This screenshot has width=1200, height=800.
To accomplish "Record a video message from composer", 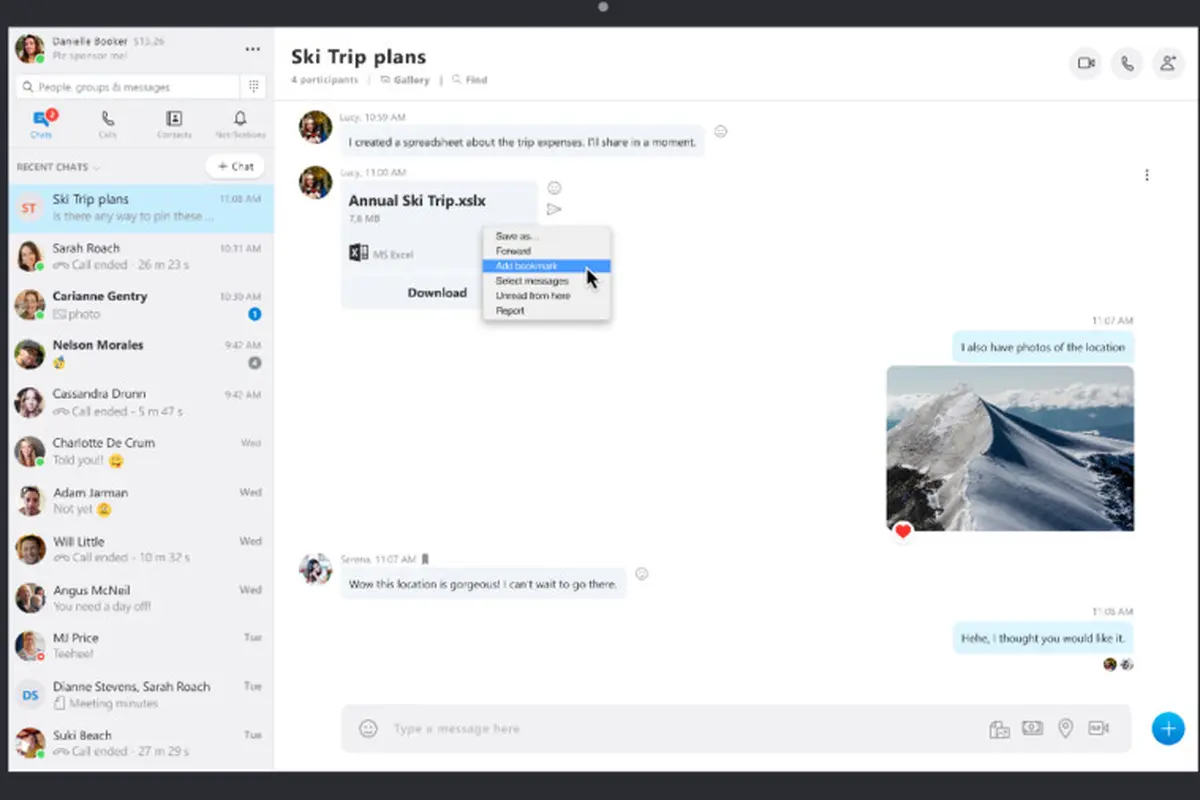I will [x=1099, y=728].
